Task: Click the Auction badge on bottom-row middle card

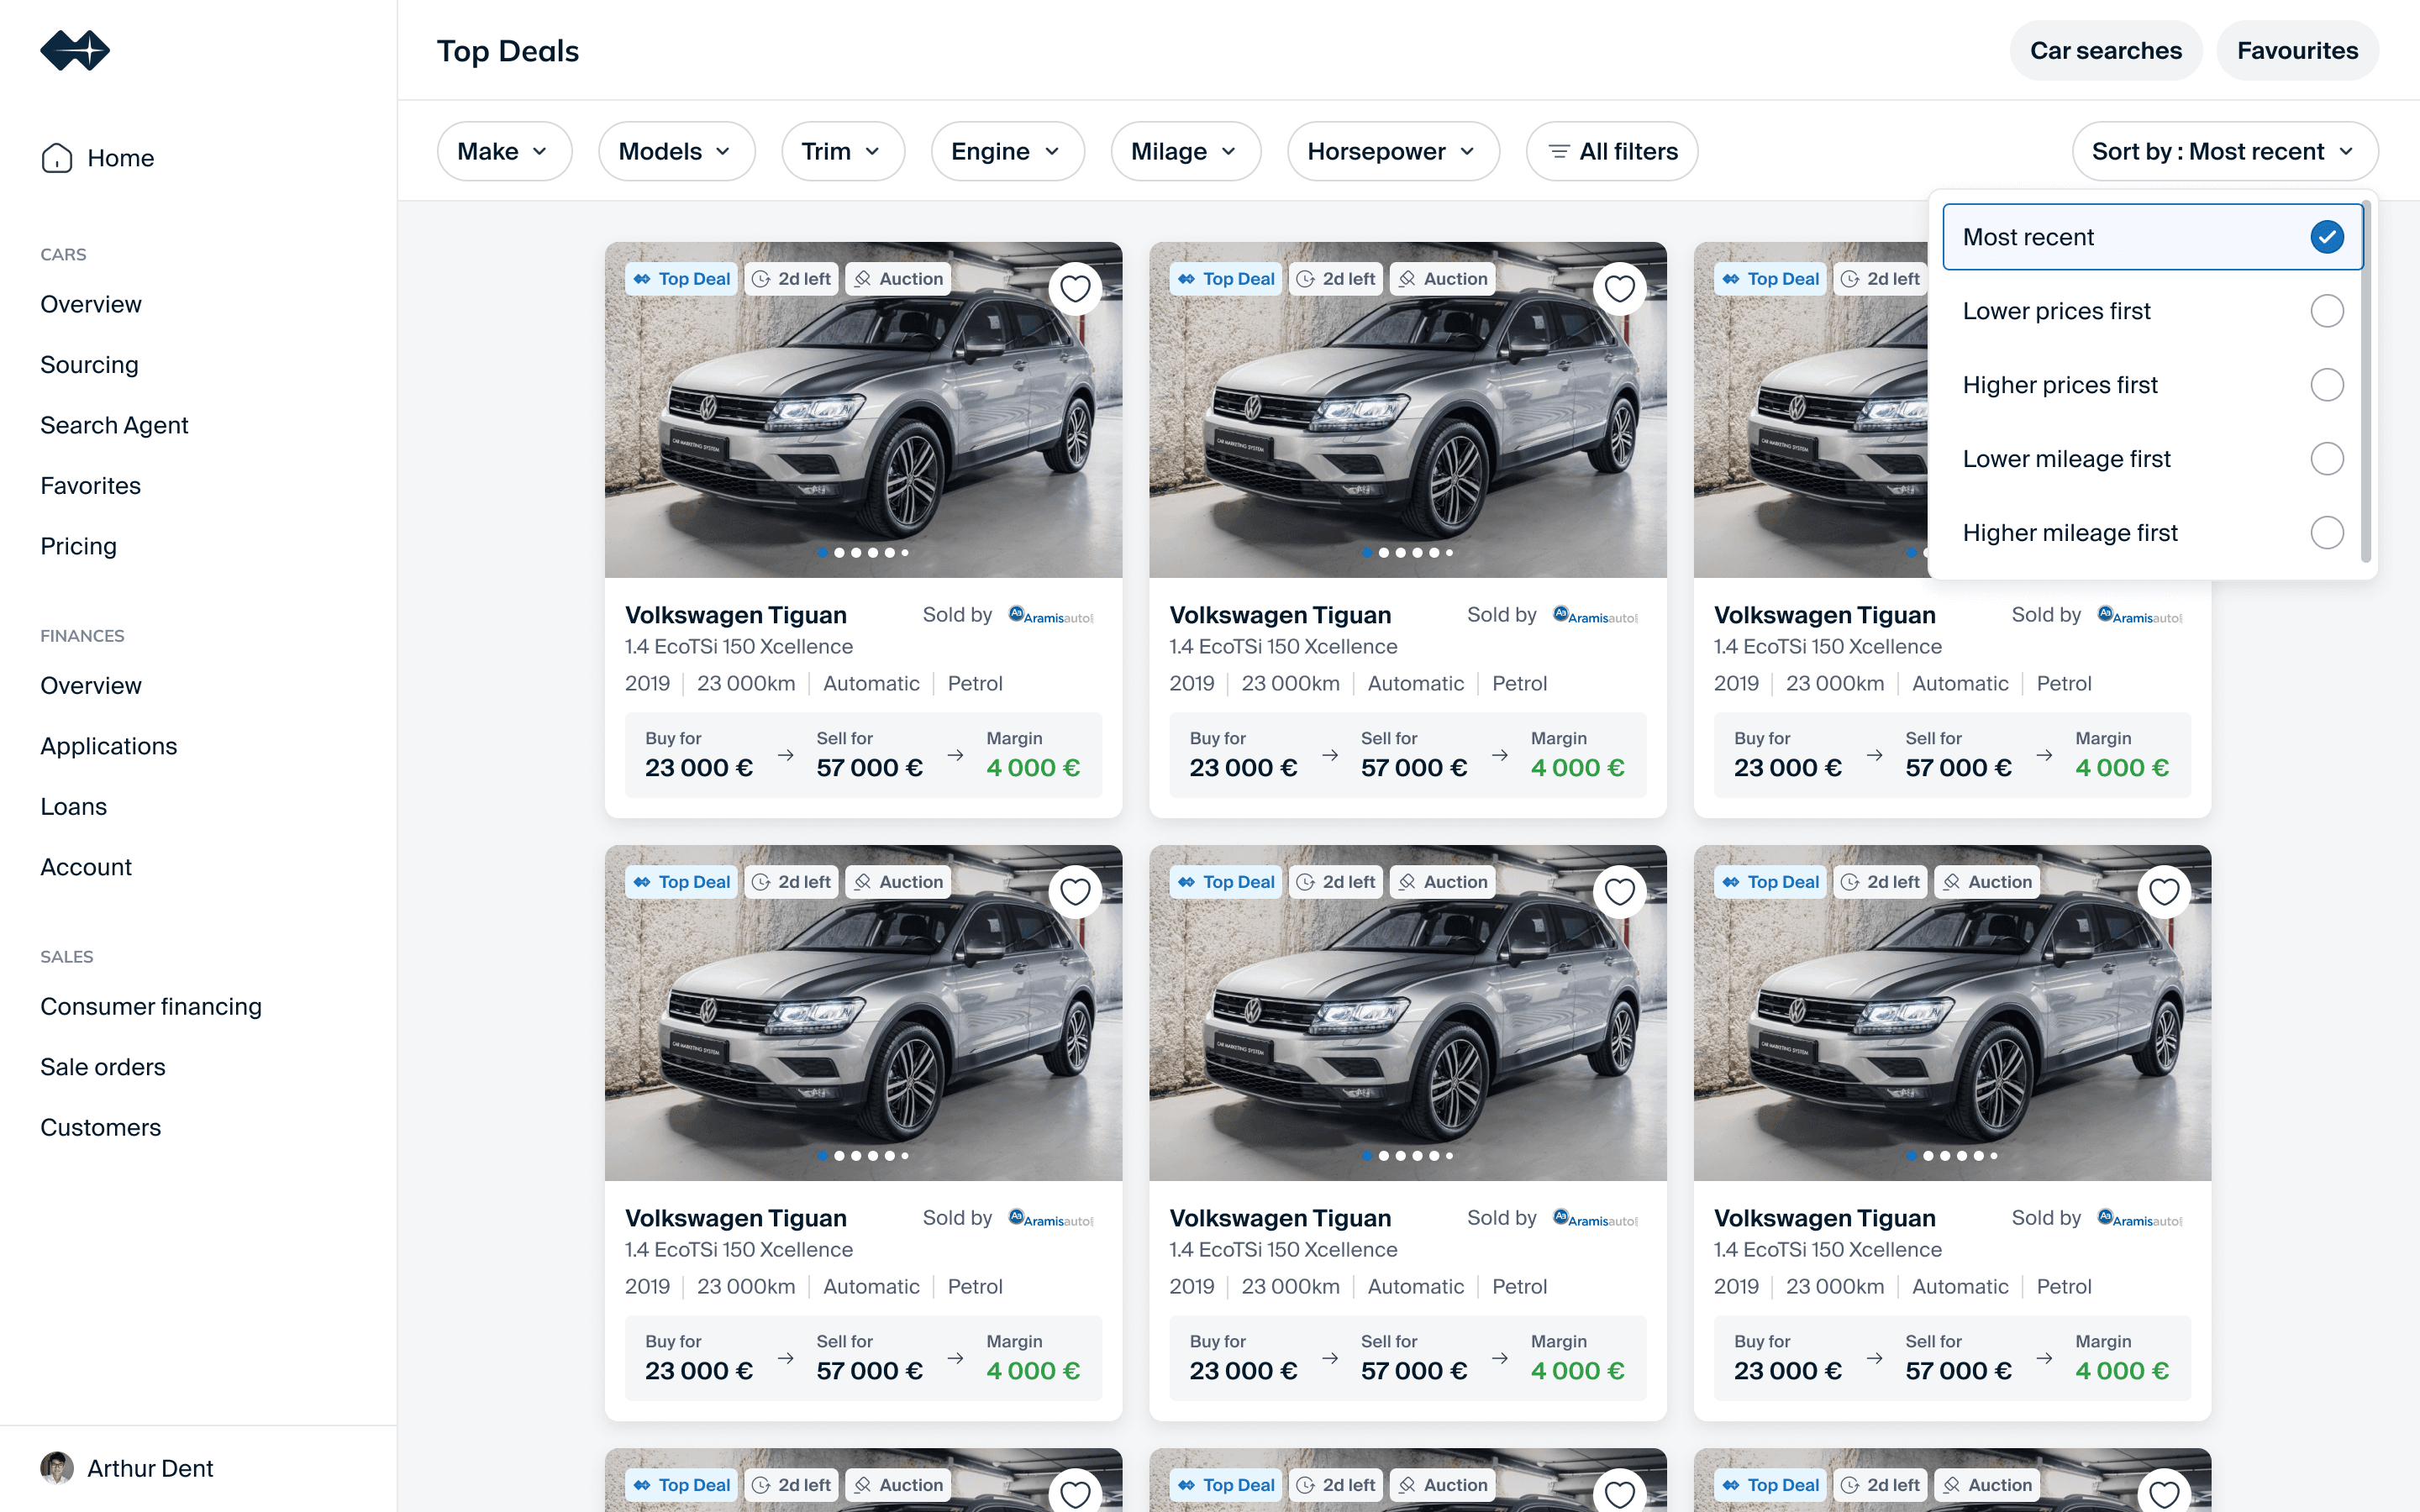Action: [x=1443, y=1485]
